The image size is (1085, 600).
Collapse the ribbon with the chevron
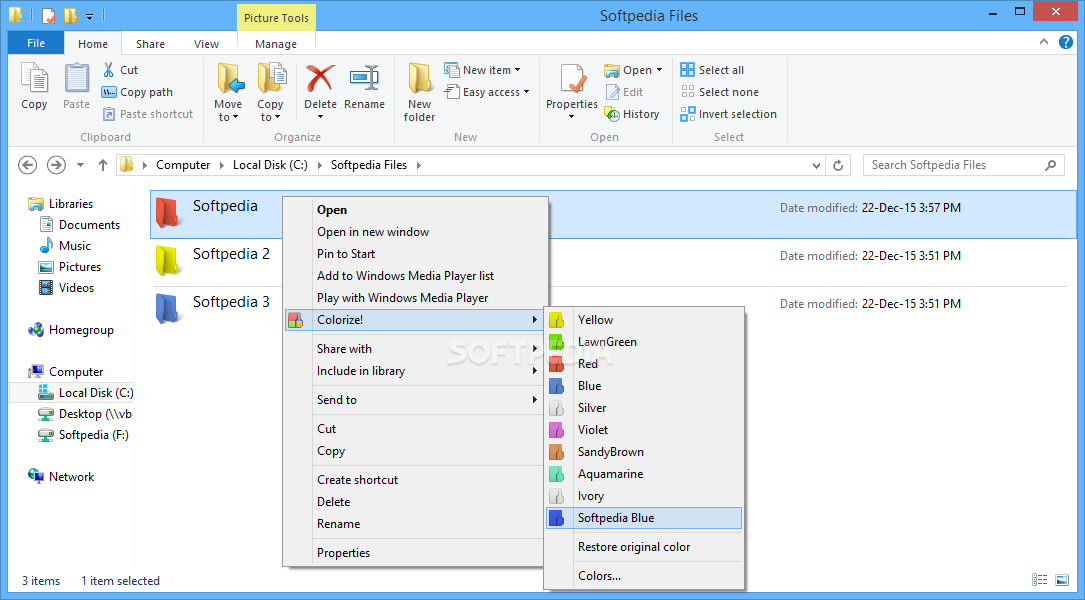(1043, 42)
